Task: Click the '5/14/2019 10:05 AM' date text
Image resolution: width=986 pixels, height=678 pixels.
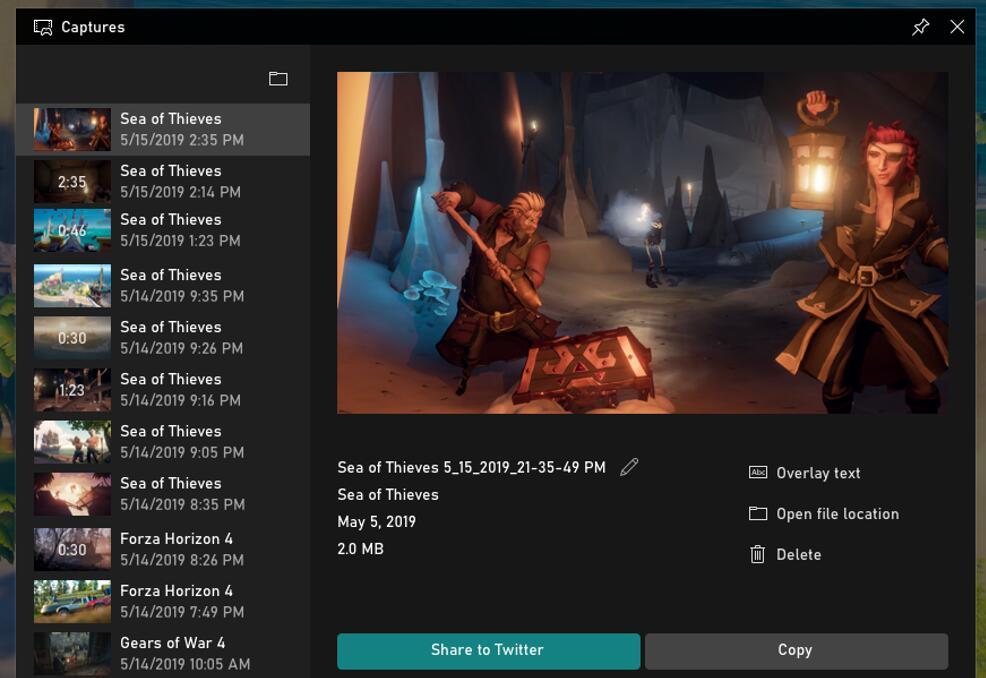Action: point(185,664)
